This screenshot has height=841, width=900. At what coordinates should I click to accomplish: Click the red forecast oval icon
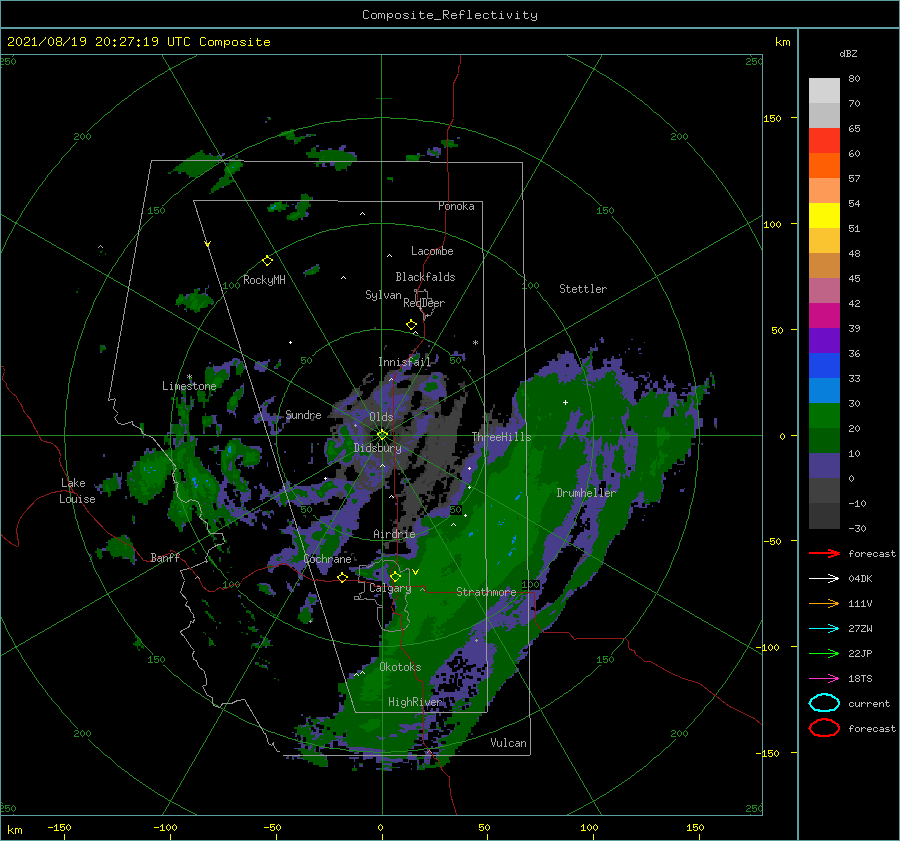(824, 728)
